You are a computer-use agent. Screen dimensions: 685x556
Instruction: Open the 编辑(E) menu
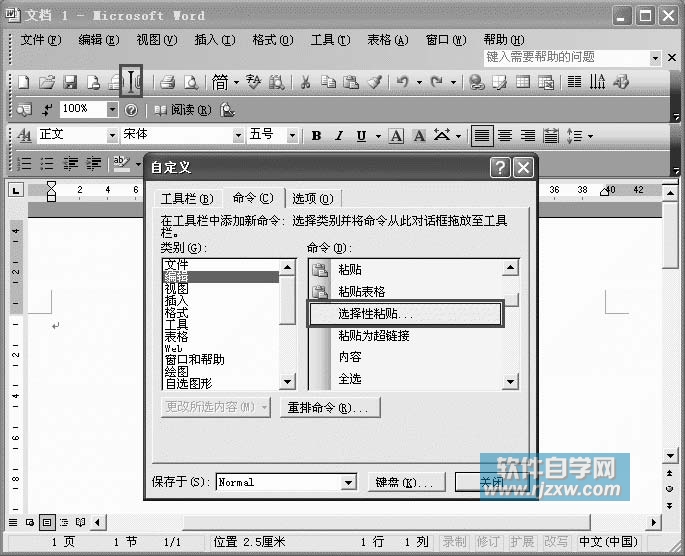pos(99,40)
